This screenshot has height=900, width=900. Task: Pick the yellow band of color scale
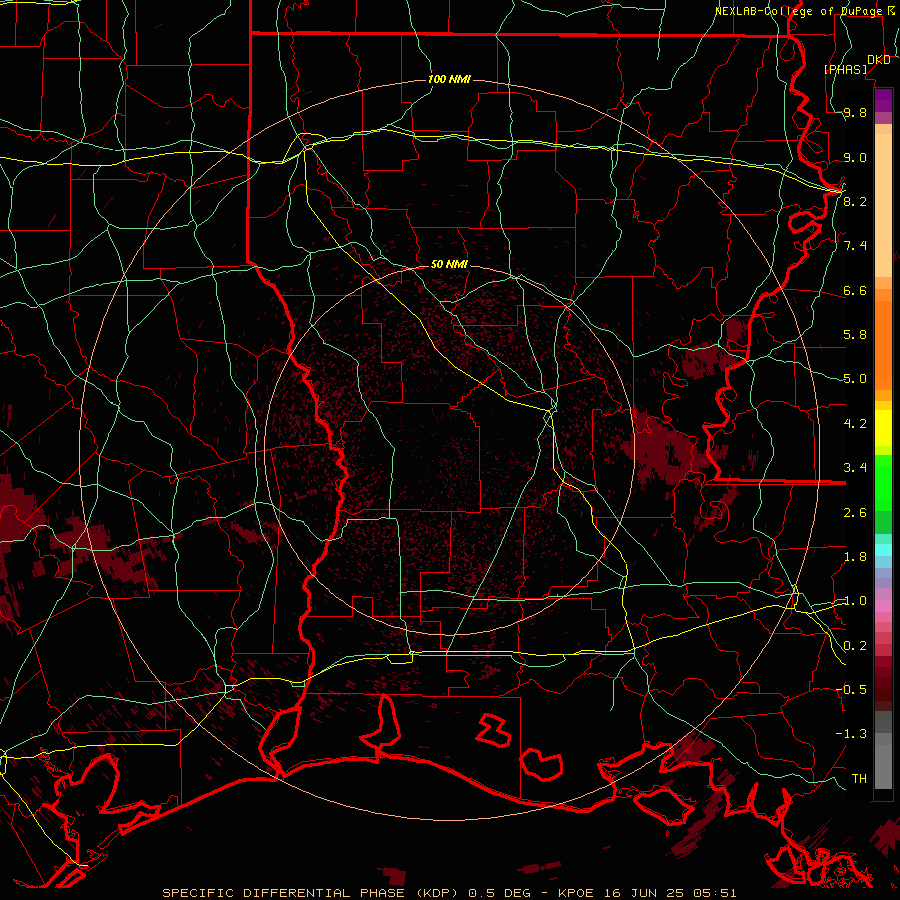tap(883, 428)
